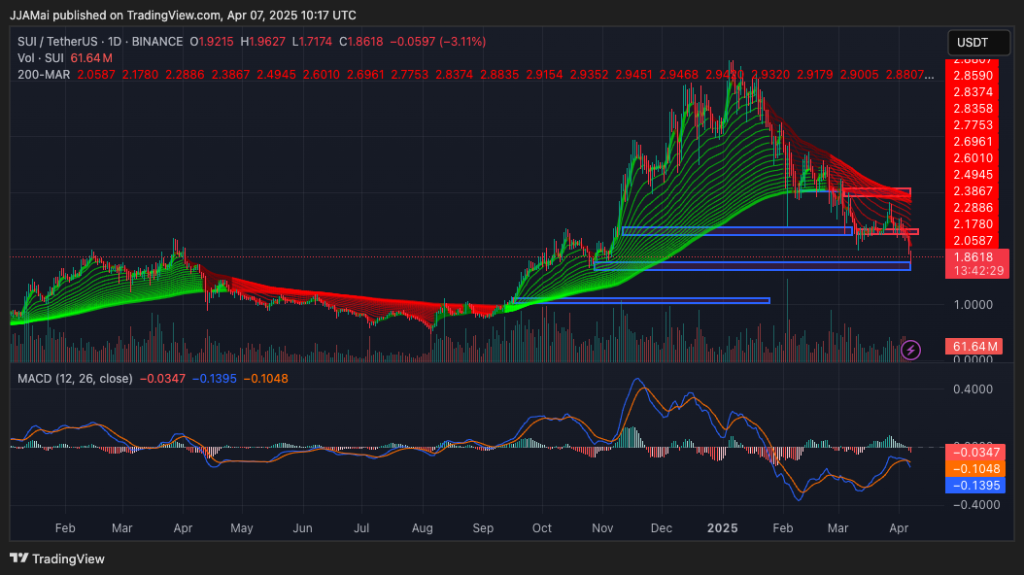Viewport: 1024px width, 575px height.
Task: Click the Dec label on time axis
Action: click(x=661, y=528)
